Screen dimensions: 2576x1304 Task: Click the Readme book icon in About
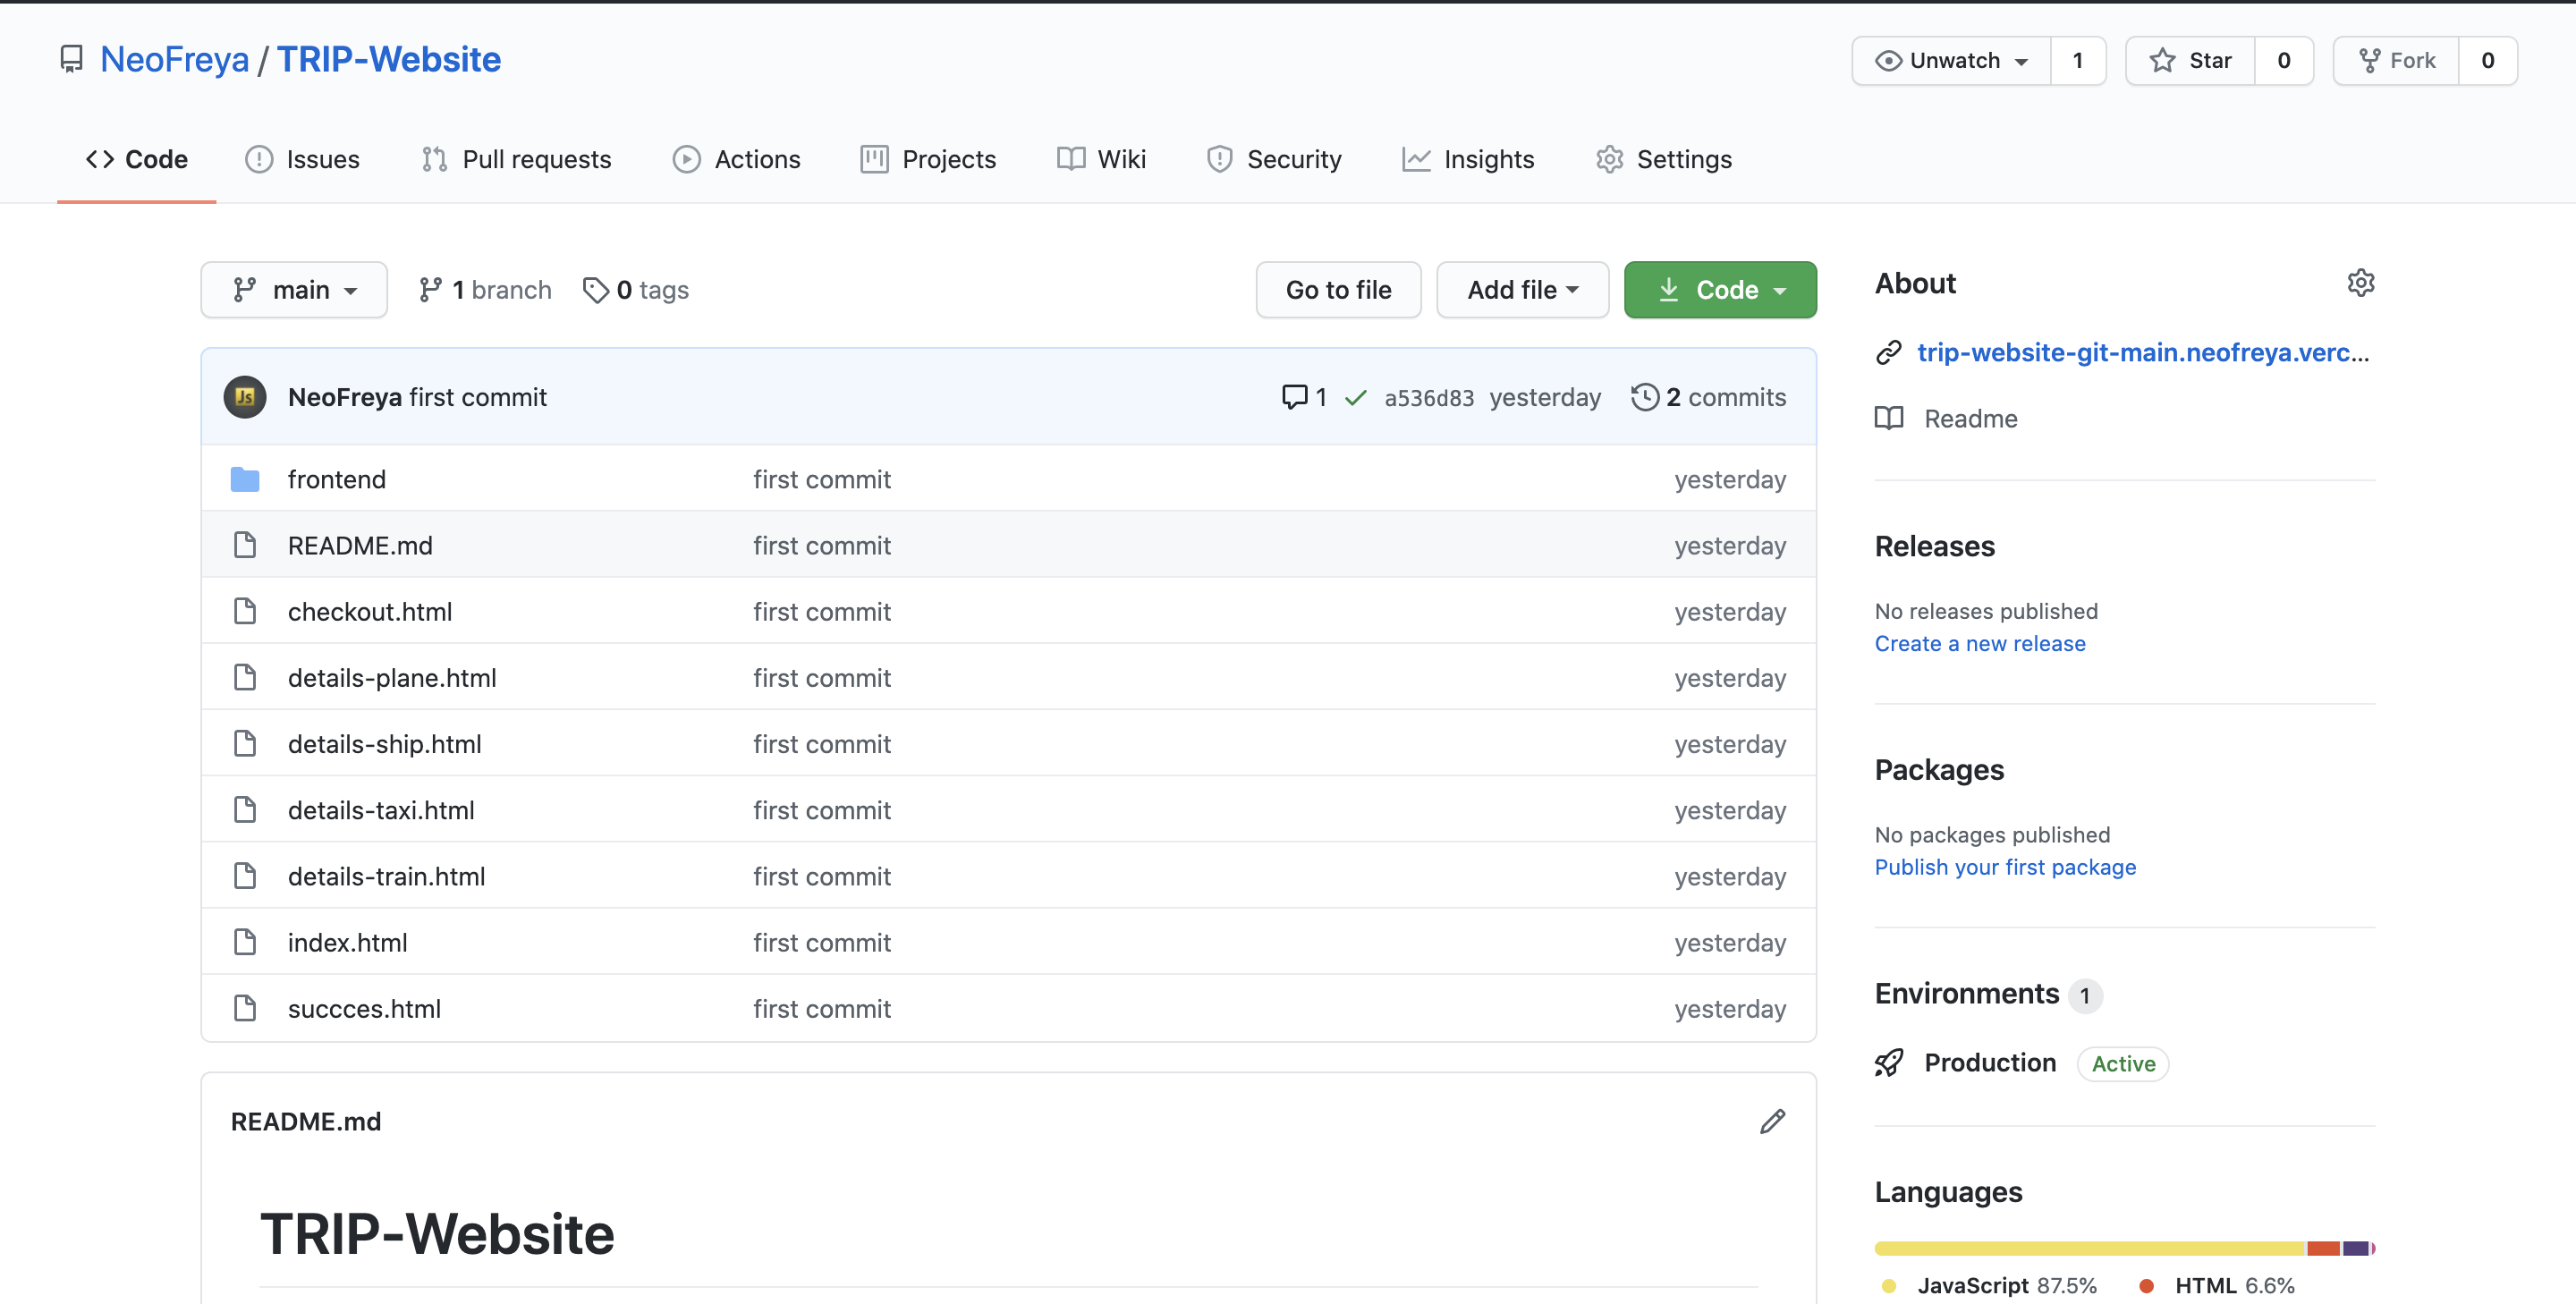pyautogui.click(x=1889, y=418)
